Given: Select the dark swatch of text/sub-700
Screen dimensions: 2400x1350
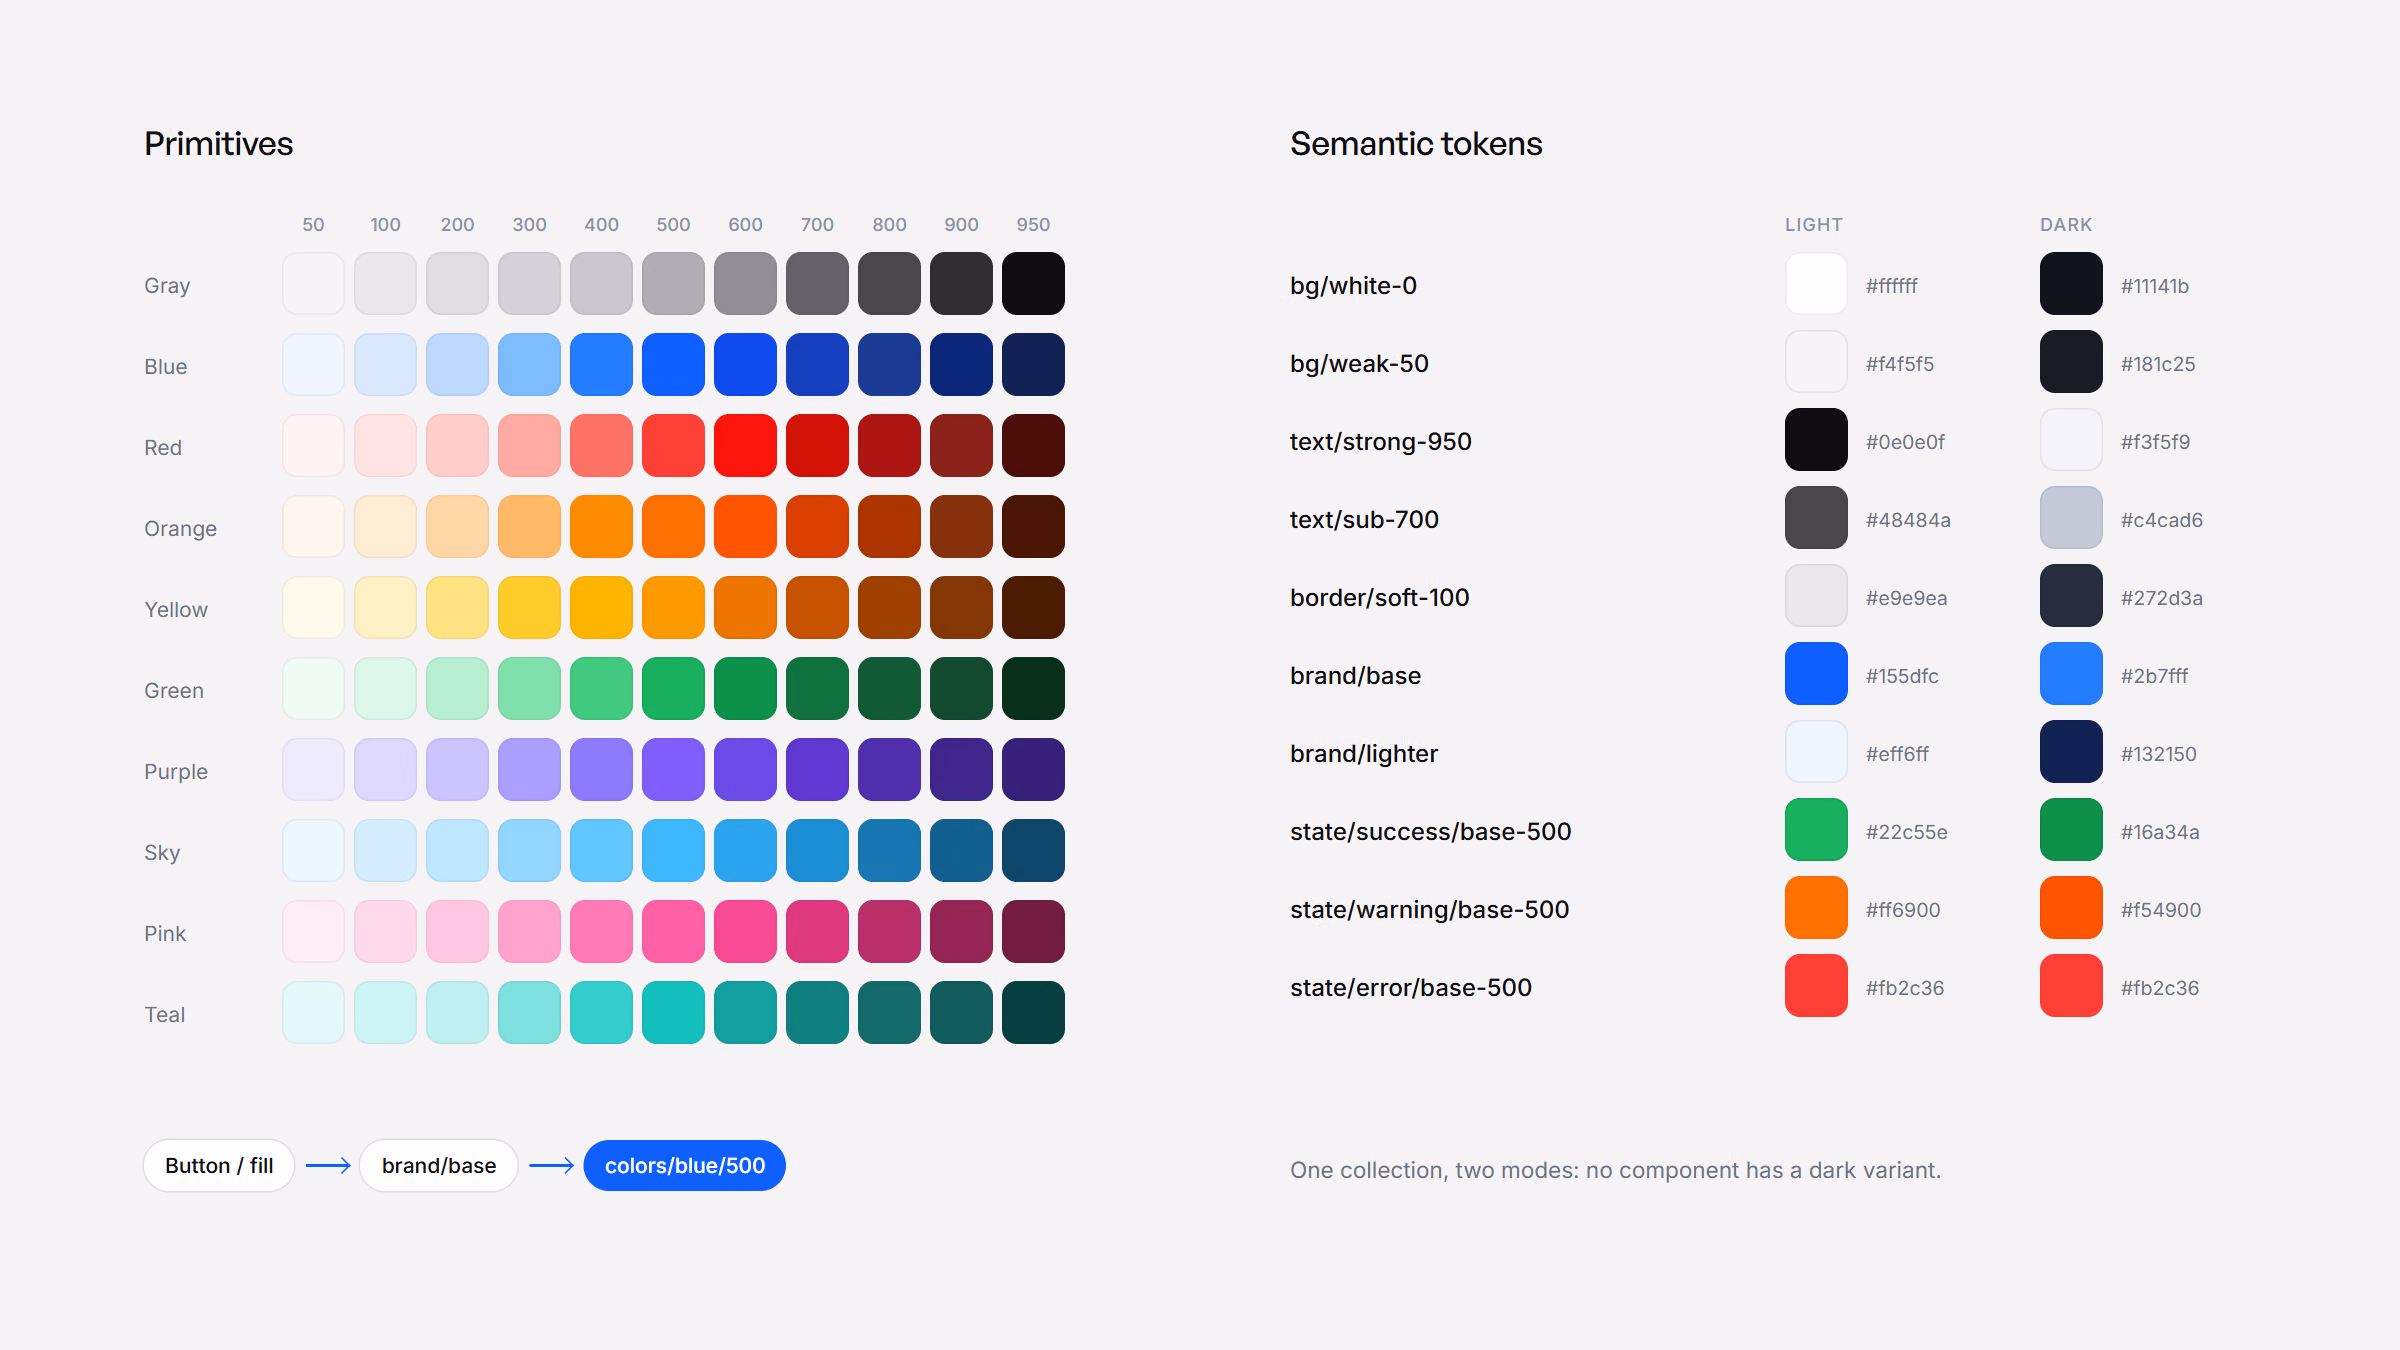Looking at the screenshot, I should pos(2071,517).
